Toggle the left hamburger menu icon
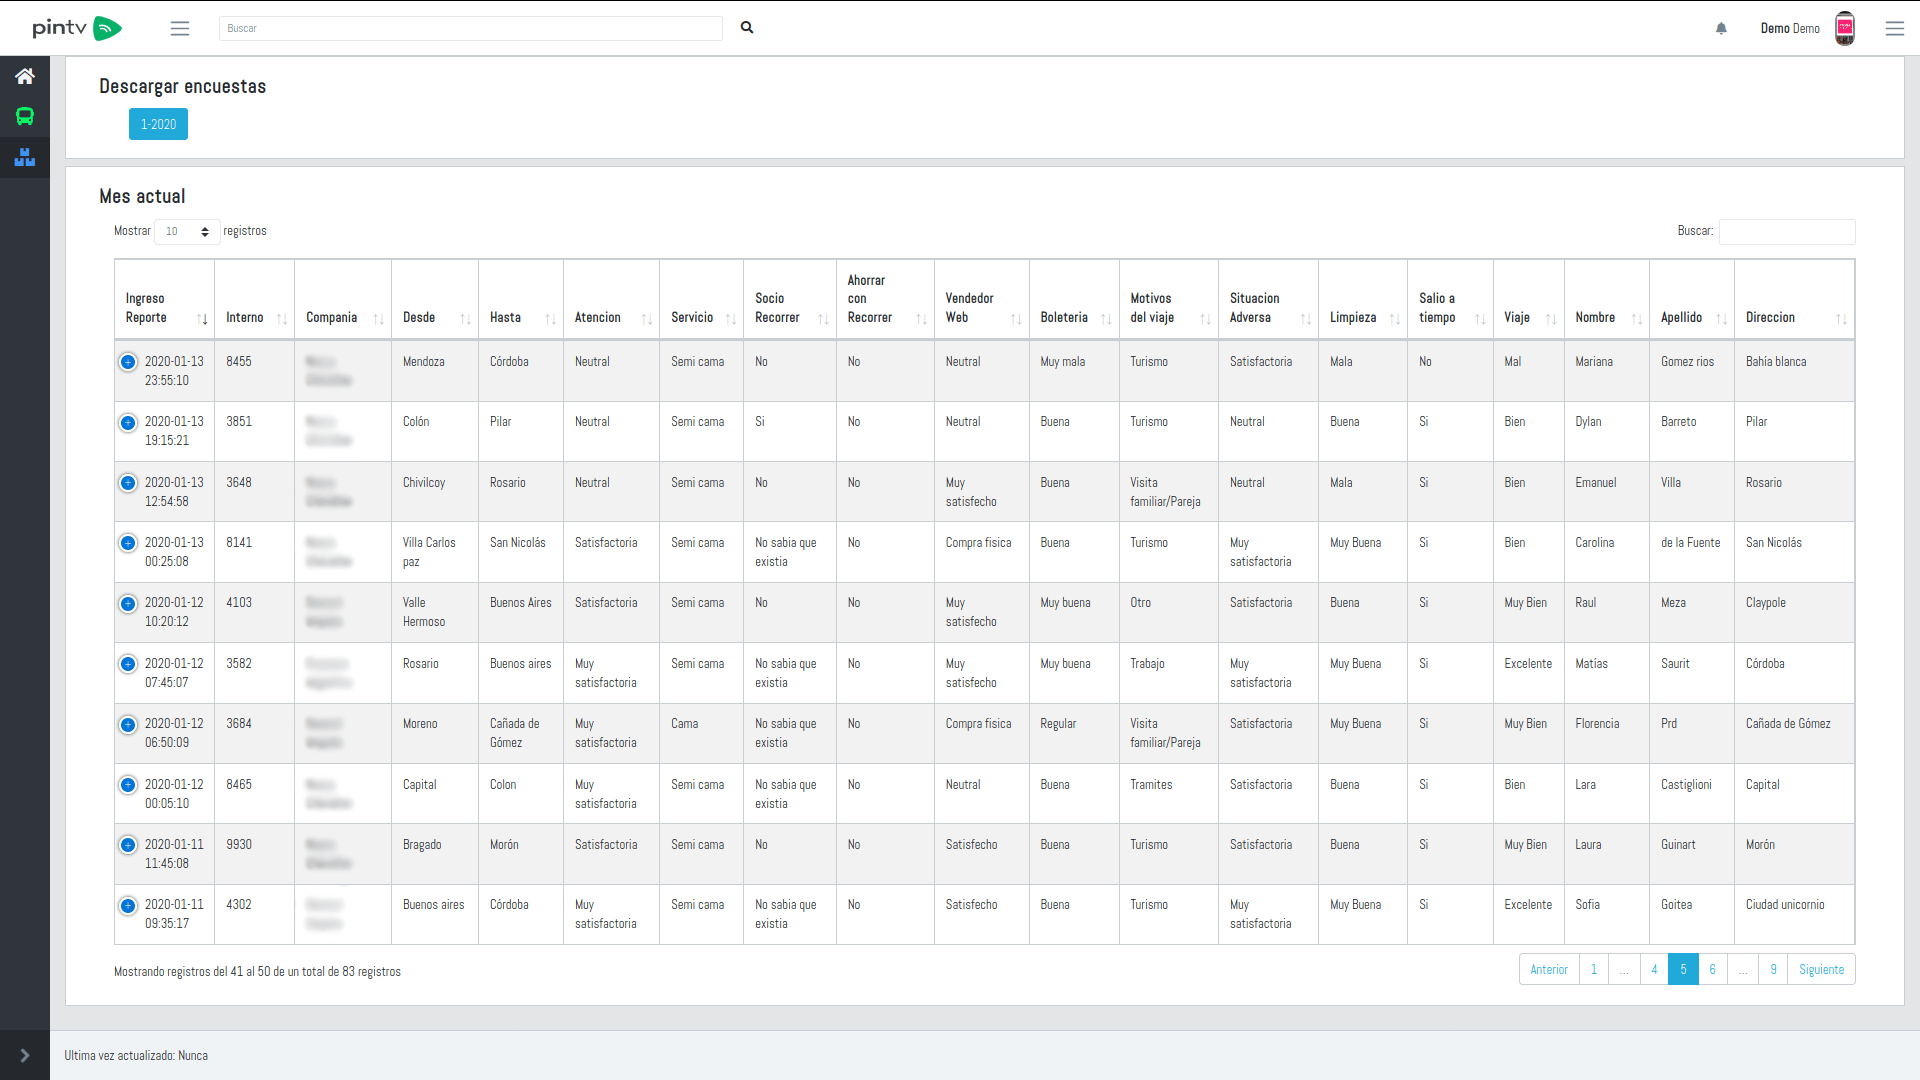 click(x=180, y=28)
